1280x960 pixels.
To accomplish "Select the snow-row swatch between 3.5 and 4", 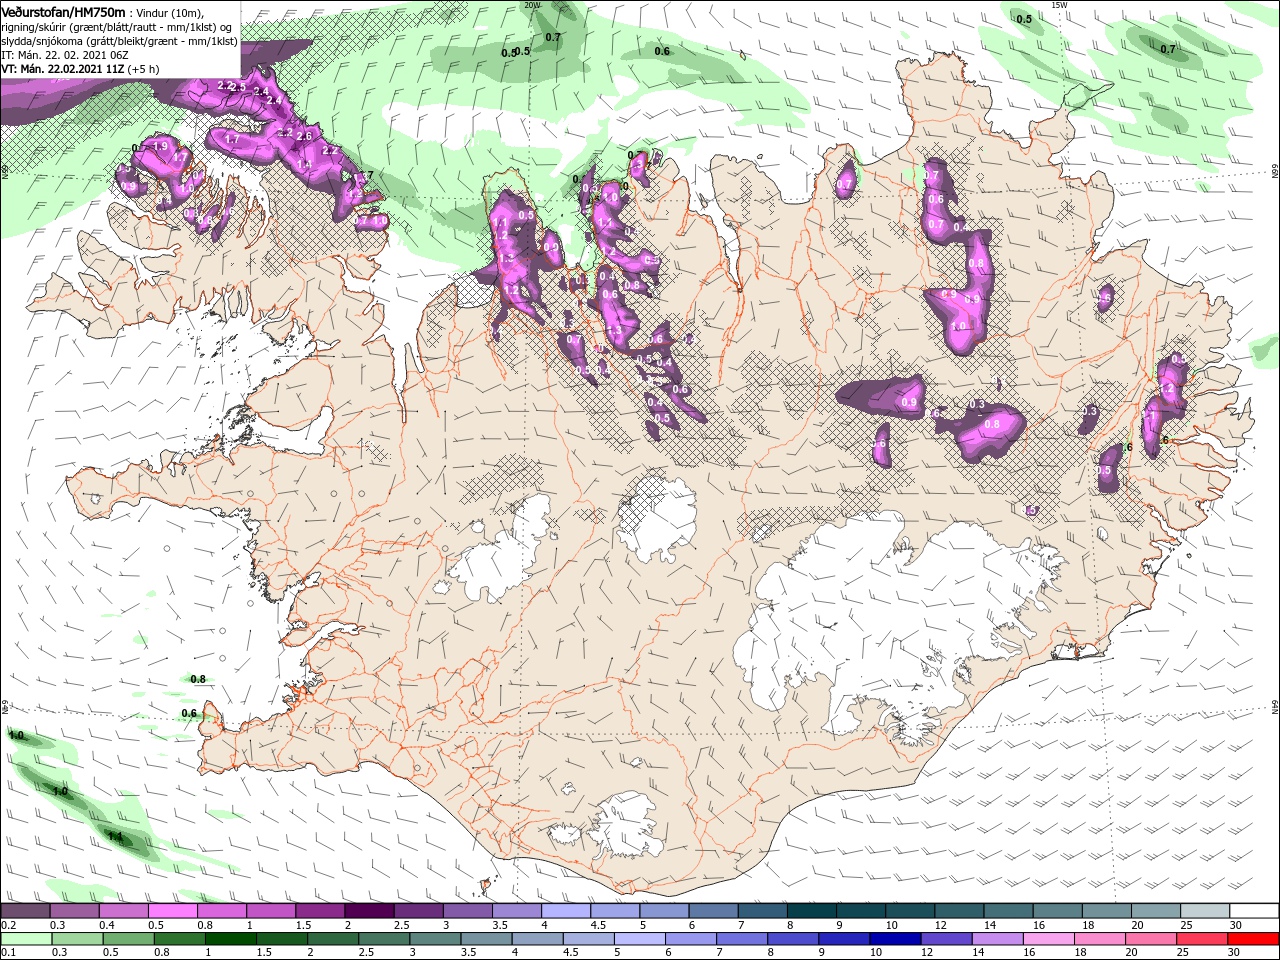I will click(517, 911).
